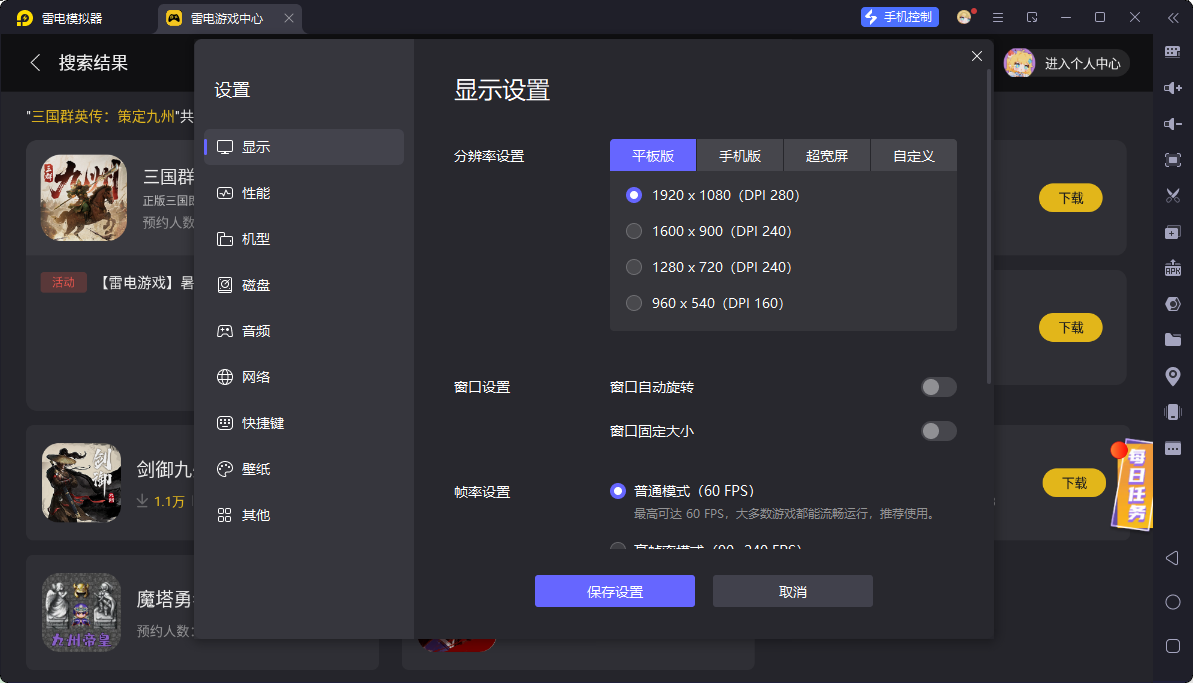Click the red 活动 tag
This screenshot has width=1193, height=683.
[64, 282]
